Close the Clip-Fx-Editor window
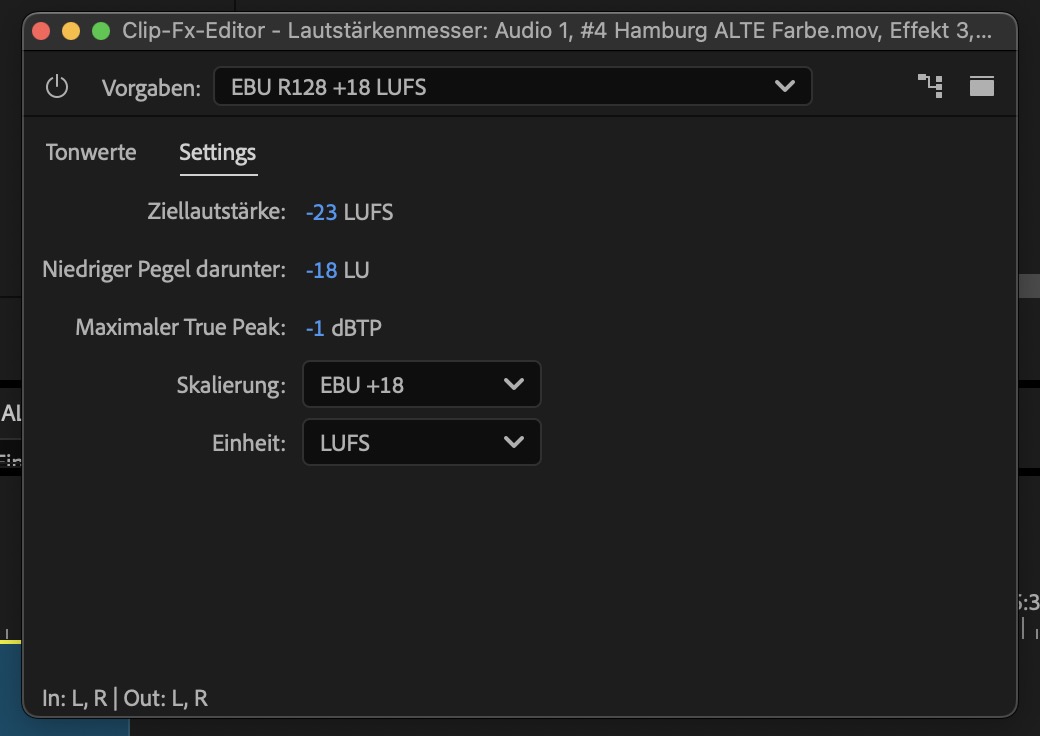The width and height of the screenshot is (1040, 736). tap(41, 31)
